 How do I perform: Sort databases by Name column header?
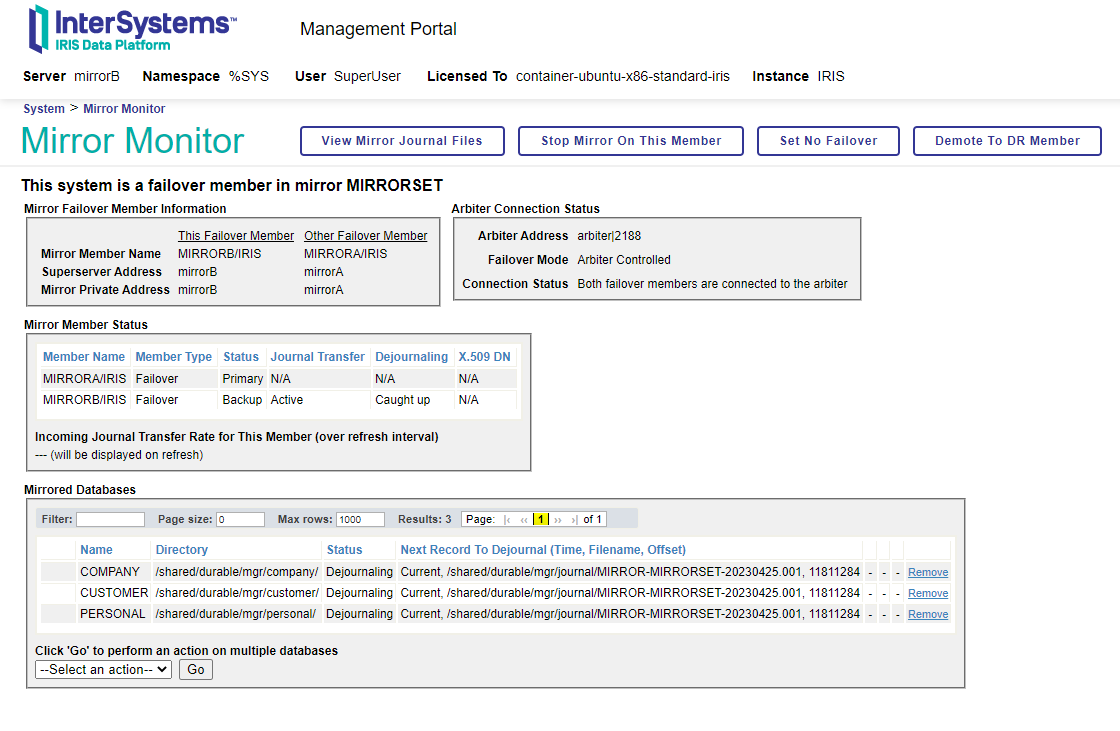96,550
